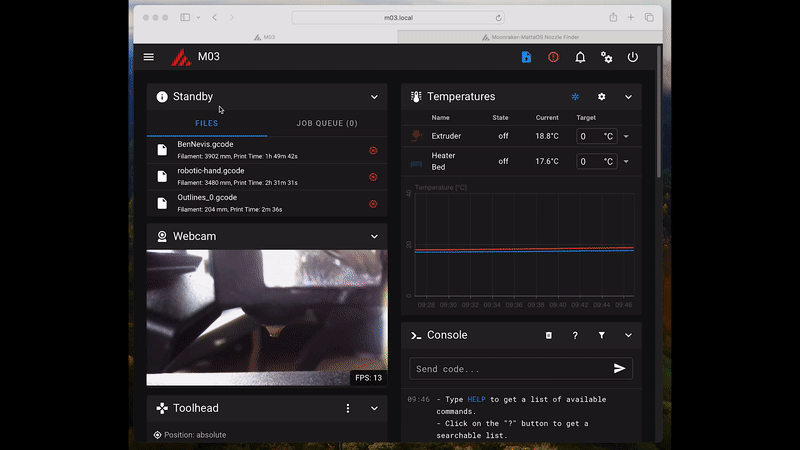The width and height of the screenshot is (800, 450).
Task: Switch to Moonraker-MattaOS Nozzle Finder browser tab
Action: (529, 36)
